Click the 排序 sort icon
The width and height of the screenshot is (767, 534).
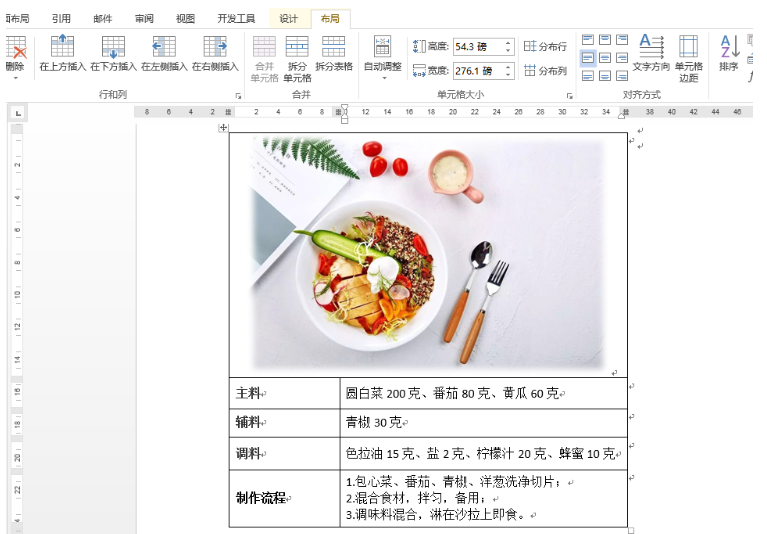coord(729,46)
